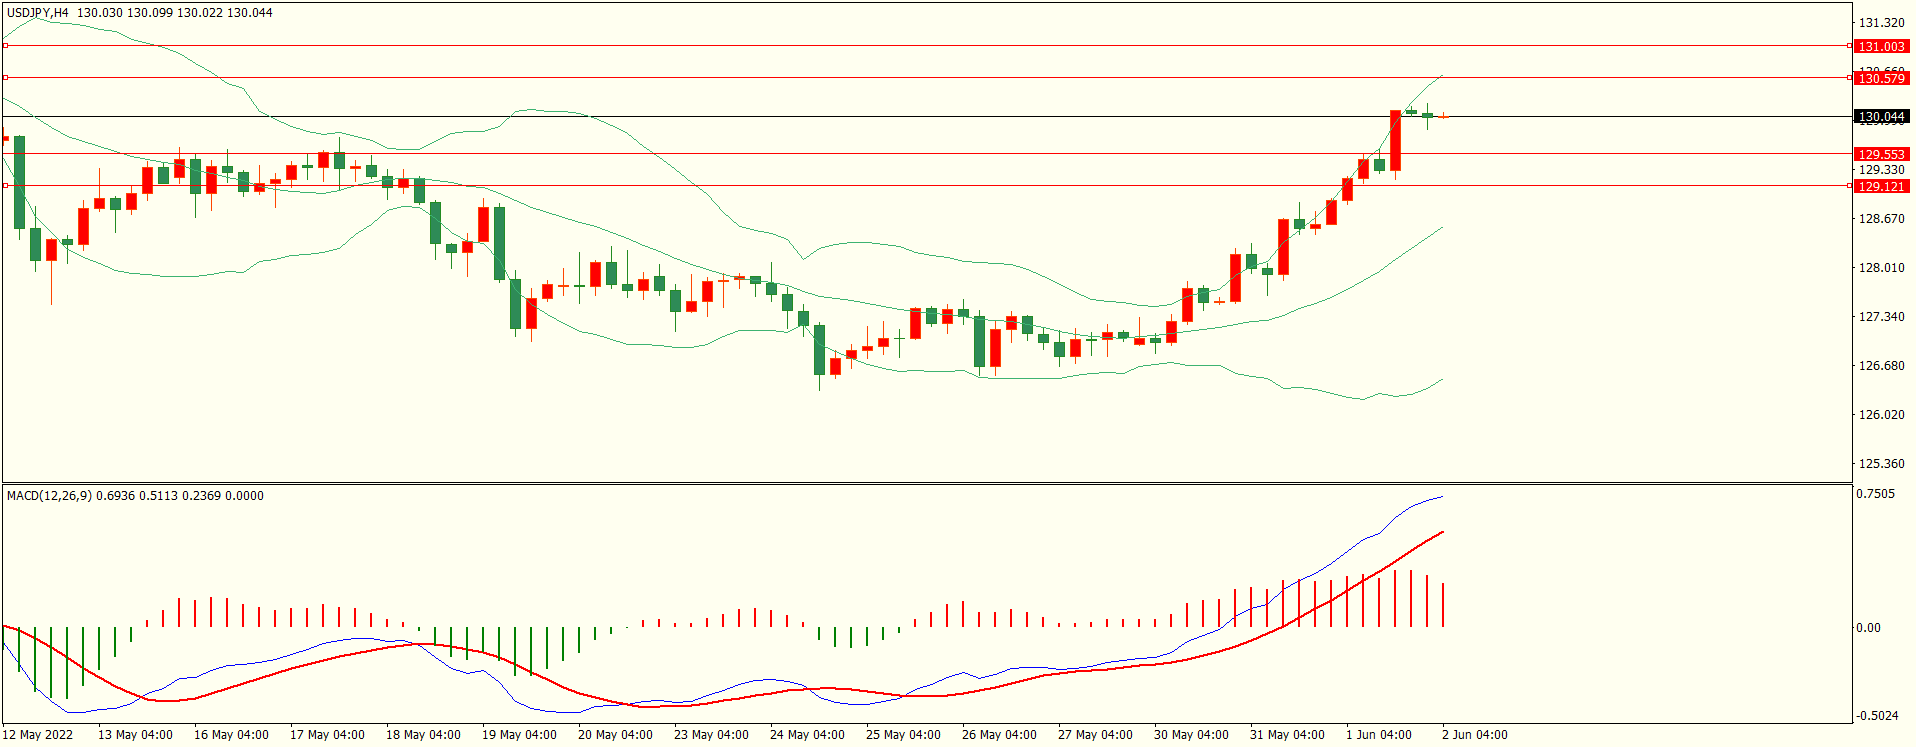Viewport: 1916px width, 747px height.
Task: Click the 131.003 red price label
Action: click(1881, 46)
